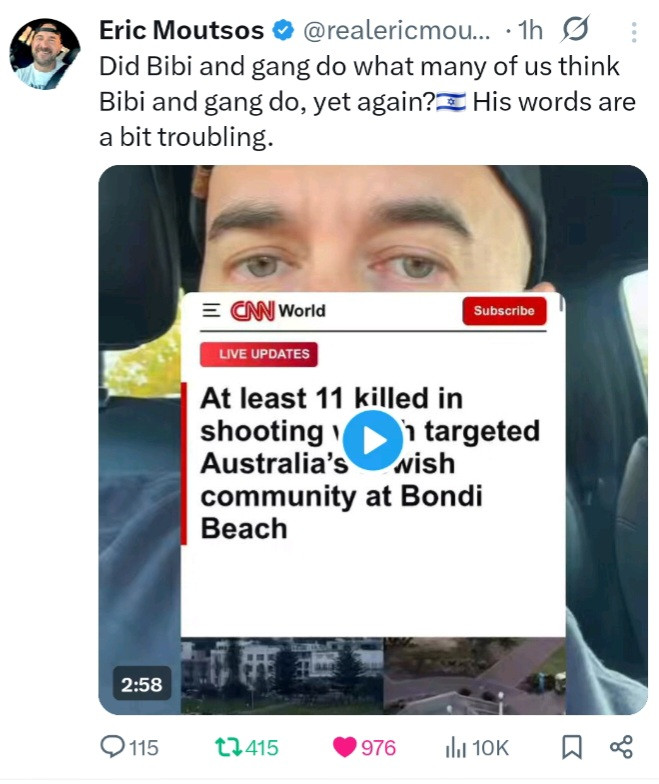Open the CNN hamburger menu in video

coord(211,310)
